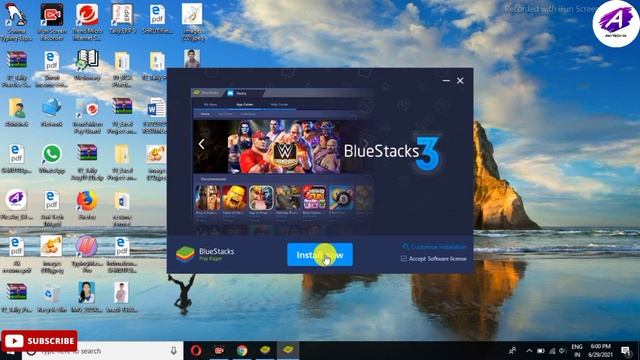Open the Trend Micro Internet Security shortcut
This screenshot has height=360, width=640.
coord(87,22)
